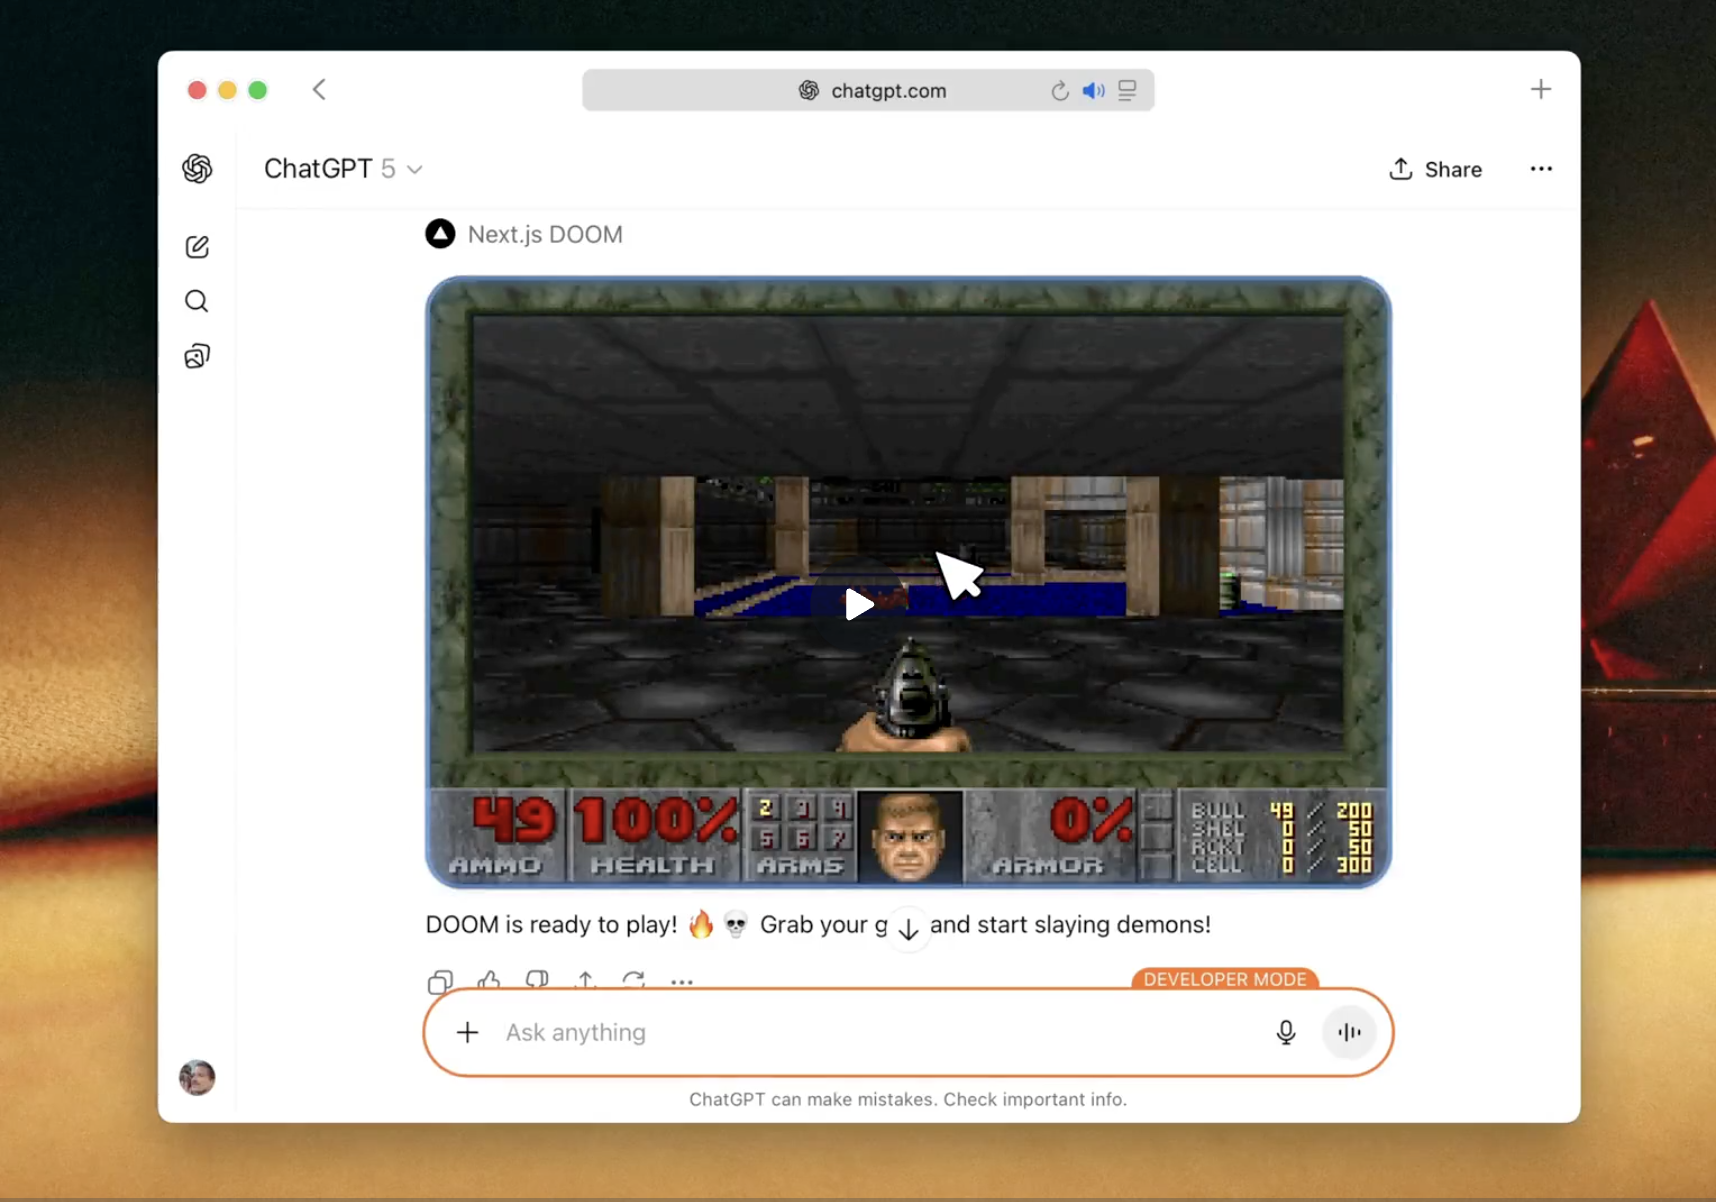
Task: Click the Doomguy face in HUD
Action: (910, 836)
